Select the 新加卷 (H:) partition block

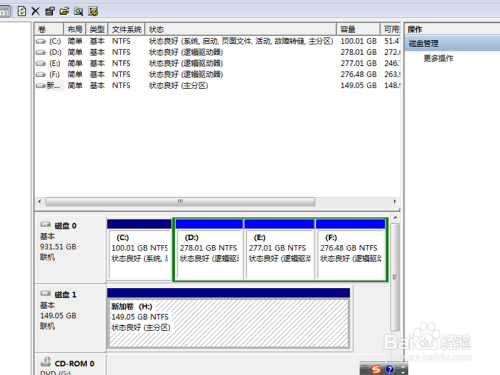click(x=228, y=319)
